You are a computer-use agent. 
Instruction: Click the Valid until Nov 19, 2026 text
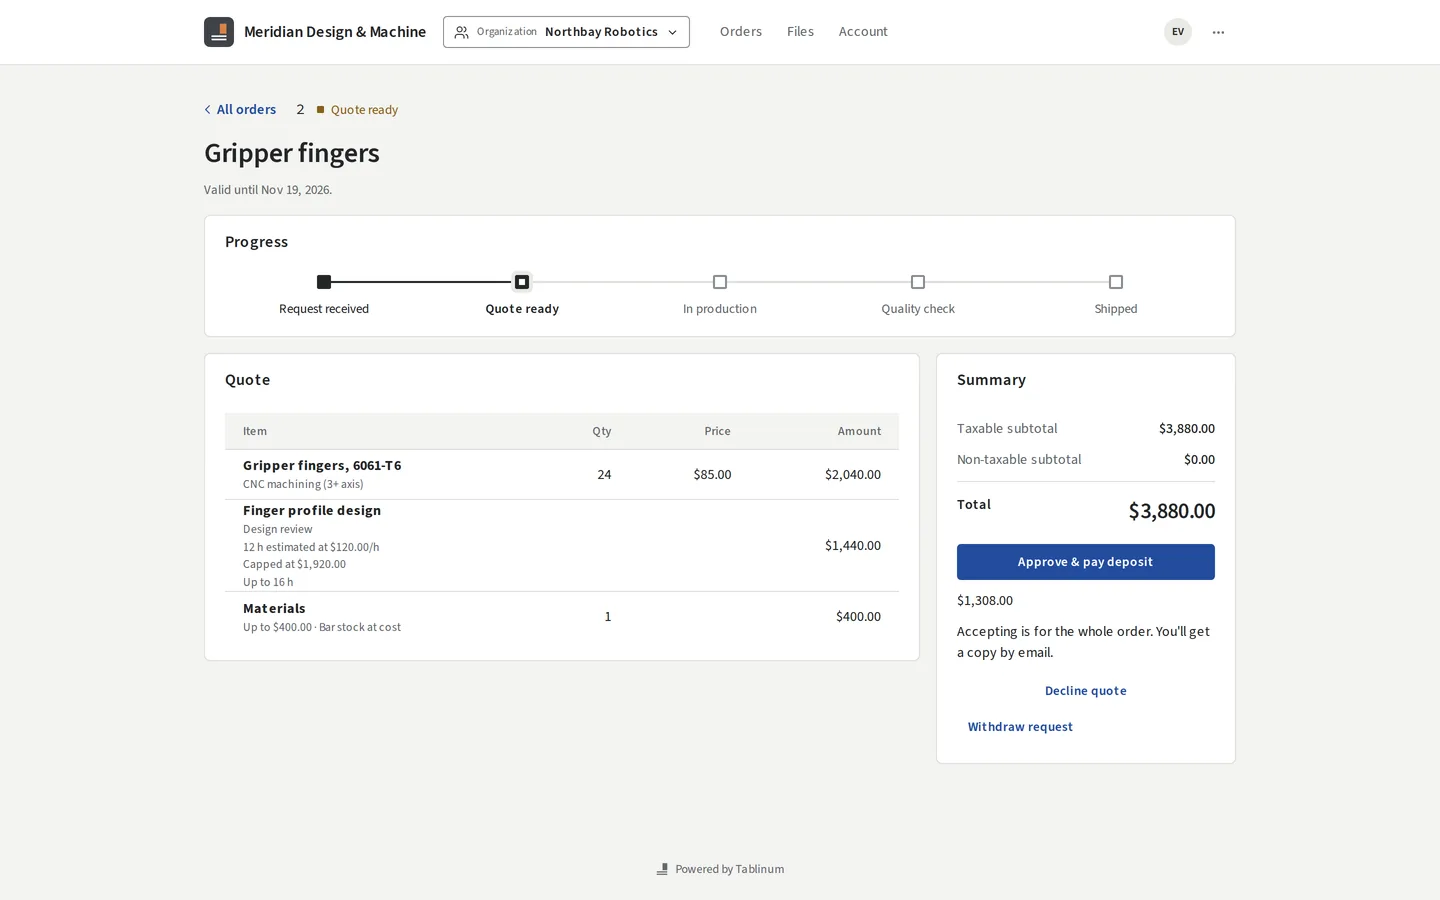click(268, 190)
